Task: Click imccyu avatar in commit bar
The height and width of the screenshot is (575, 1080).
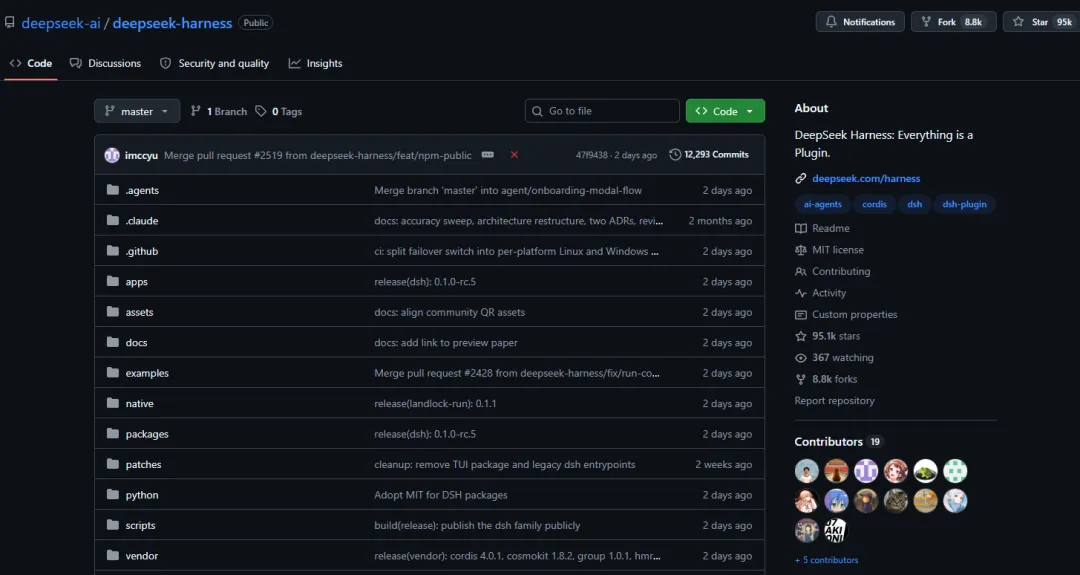Action: (112, 155)
